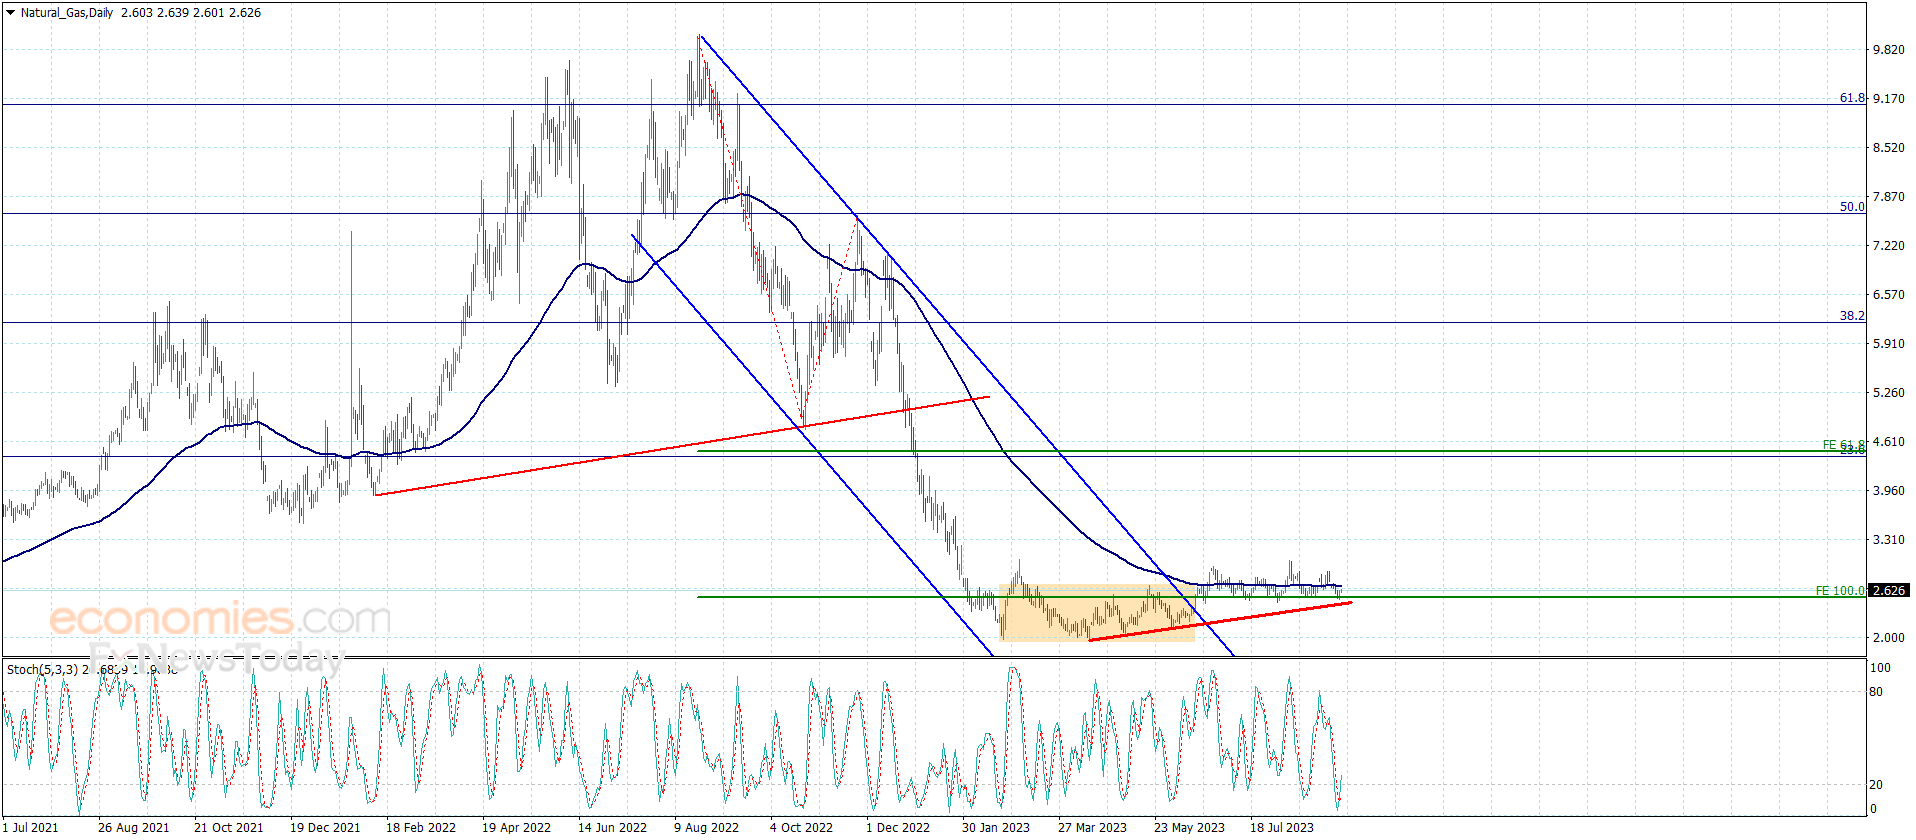Select the Fibonacci 38.2 level label
The image size is (1916, 840).
click(1852, 316)
